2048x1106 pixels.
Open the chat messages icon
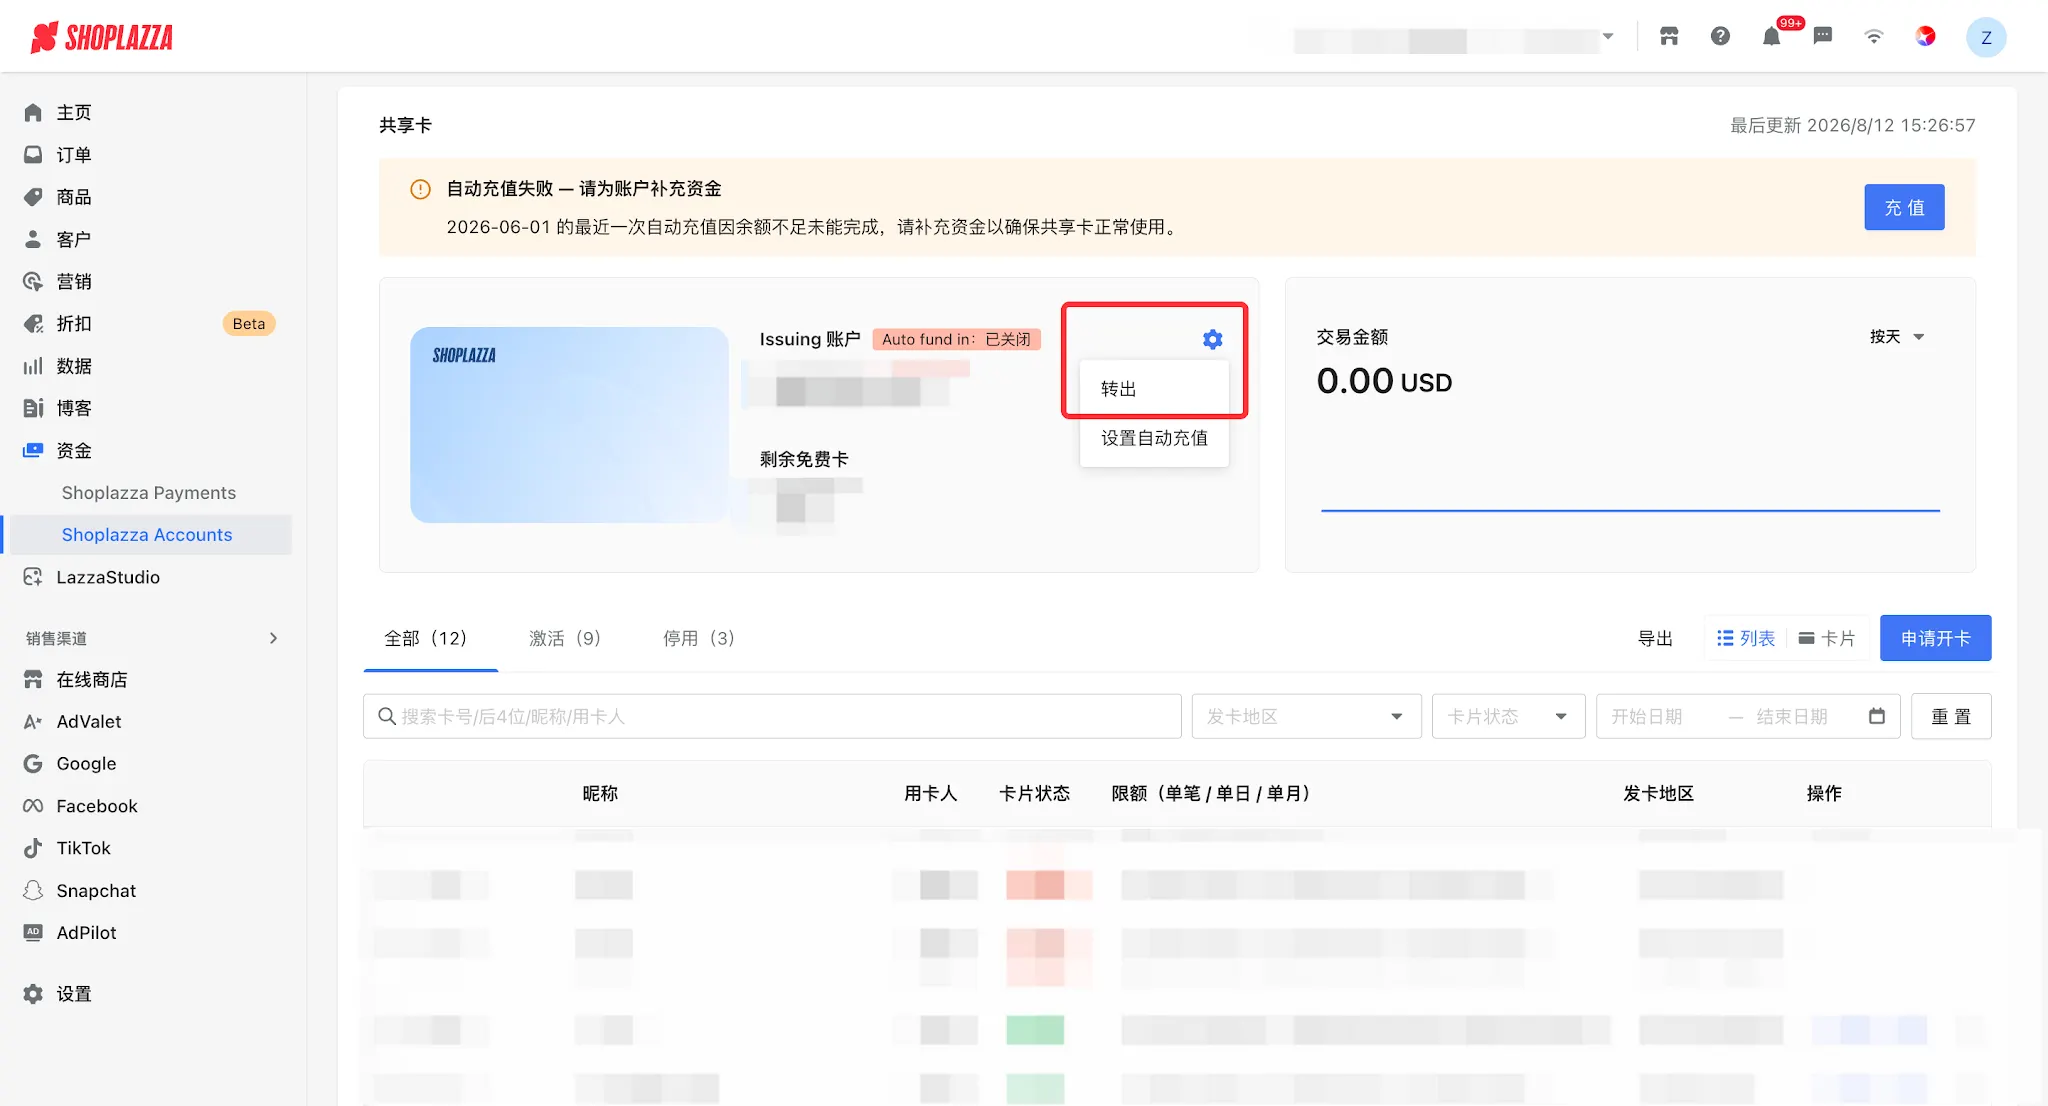pos(1823,37)
